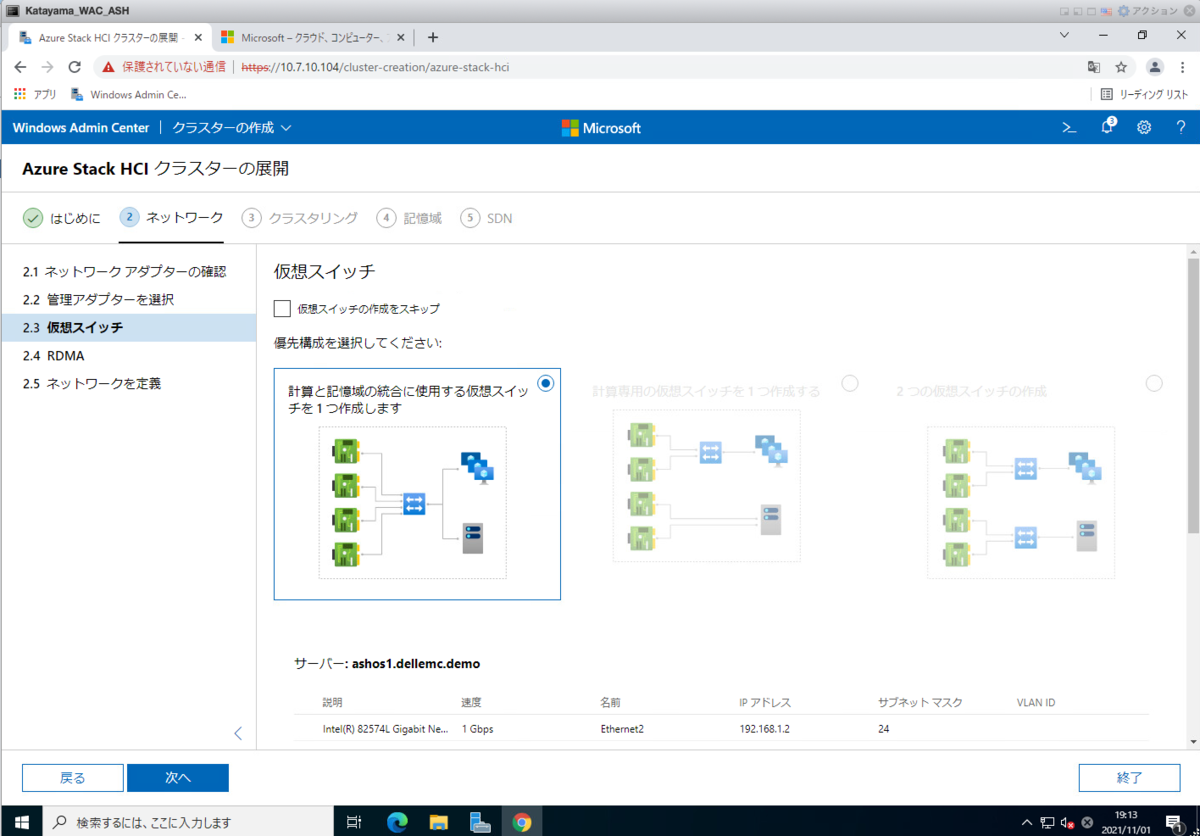Open 2.3 仮想スイッチ step
Image resolution: width=1200 pixels, height=836 pixels.
coord(128,328)
